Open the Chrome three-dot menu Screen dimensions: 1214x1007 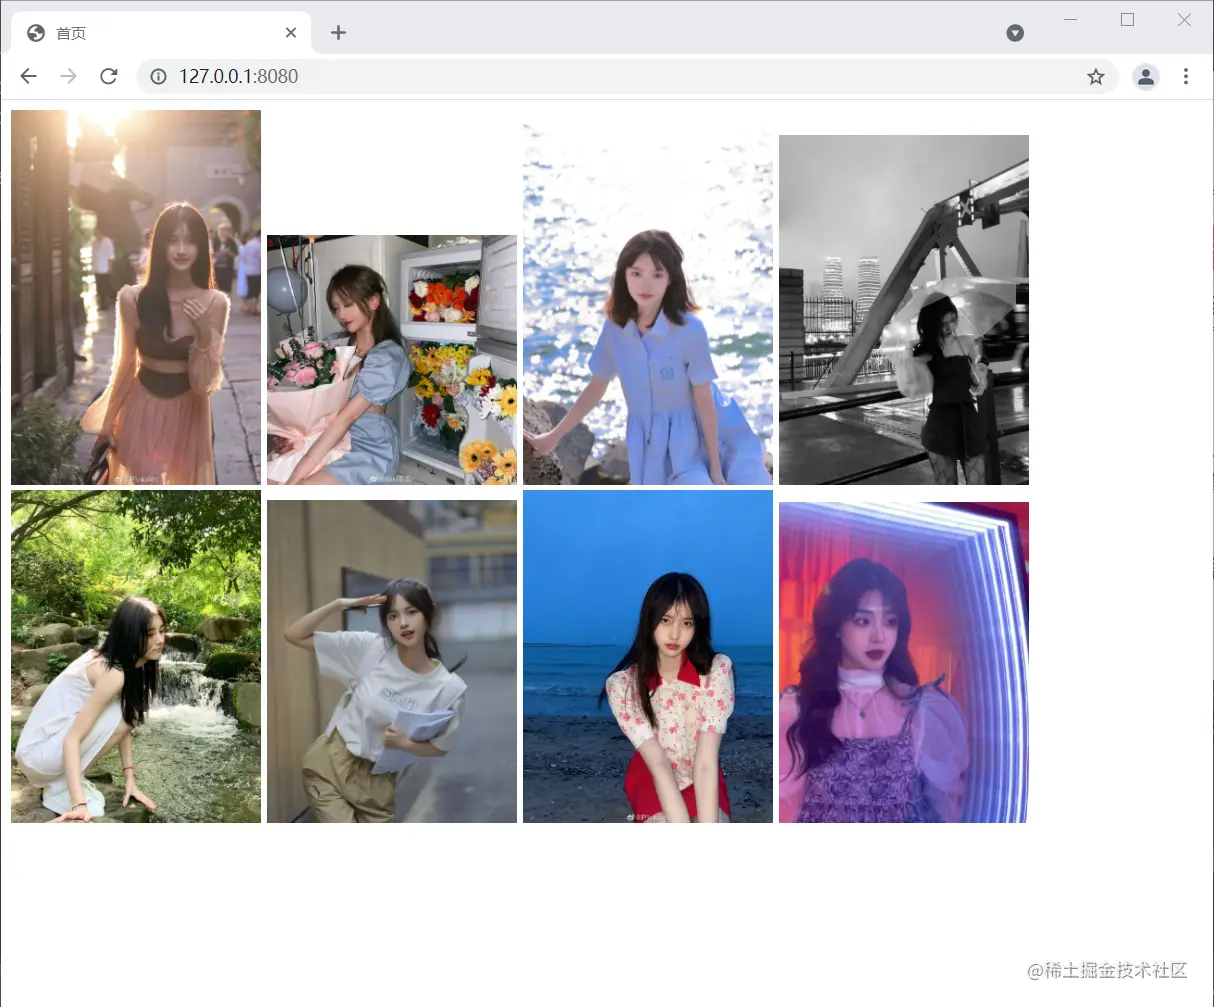[1186, 76]
